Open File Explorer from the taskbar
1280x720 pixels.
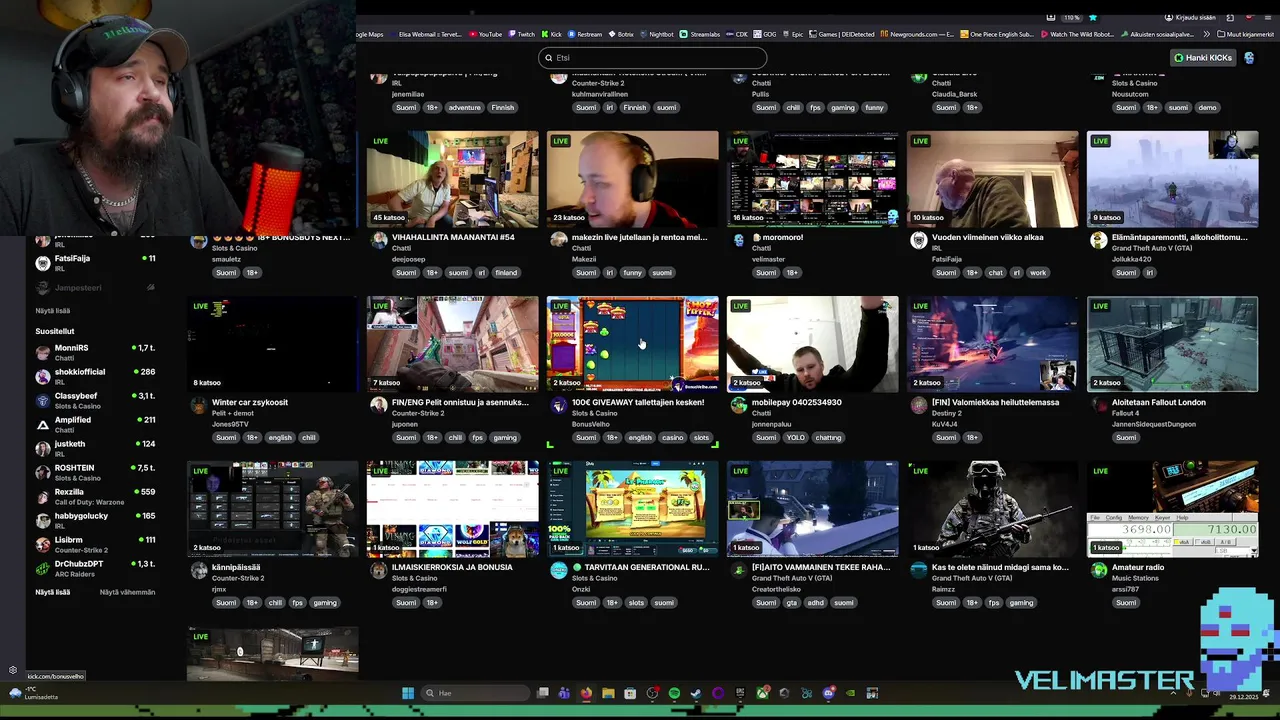pyautogui.click(x=608, y=693)
